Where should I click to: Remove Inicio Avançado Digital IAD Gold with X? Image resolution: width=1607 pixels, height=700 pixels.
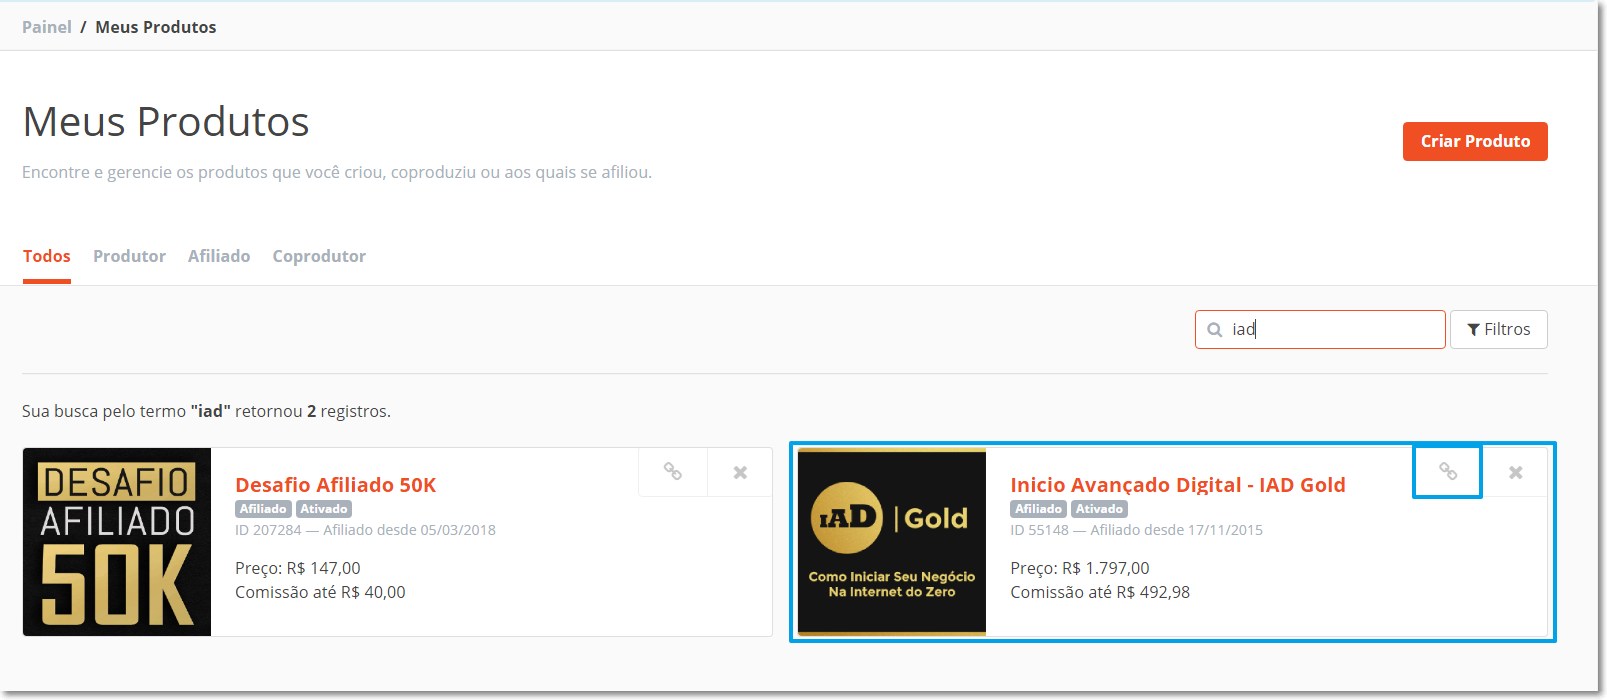click(1516, 472)
